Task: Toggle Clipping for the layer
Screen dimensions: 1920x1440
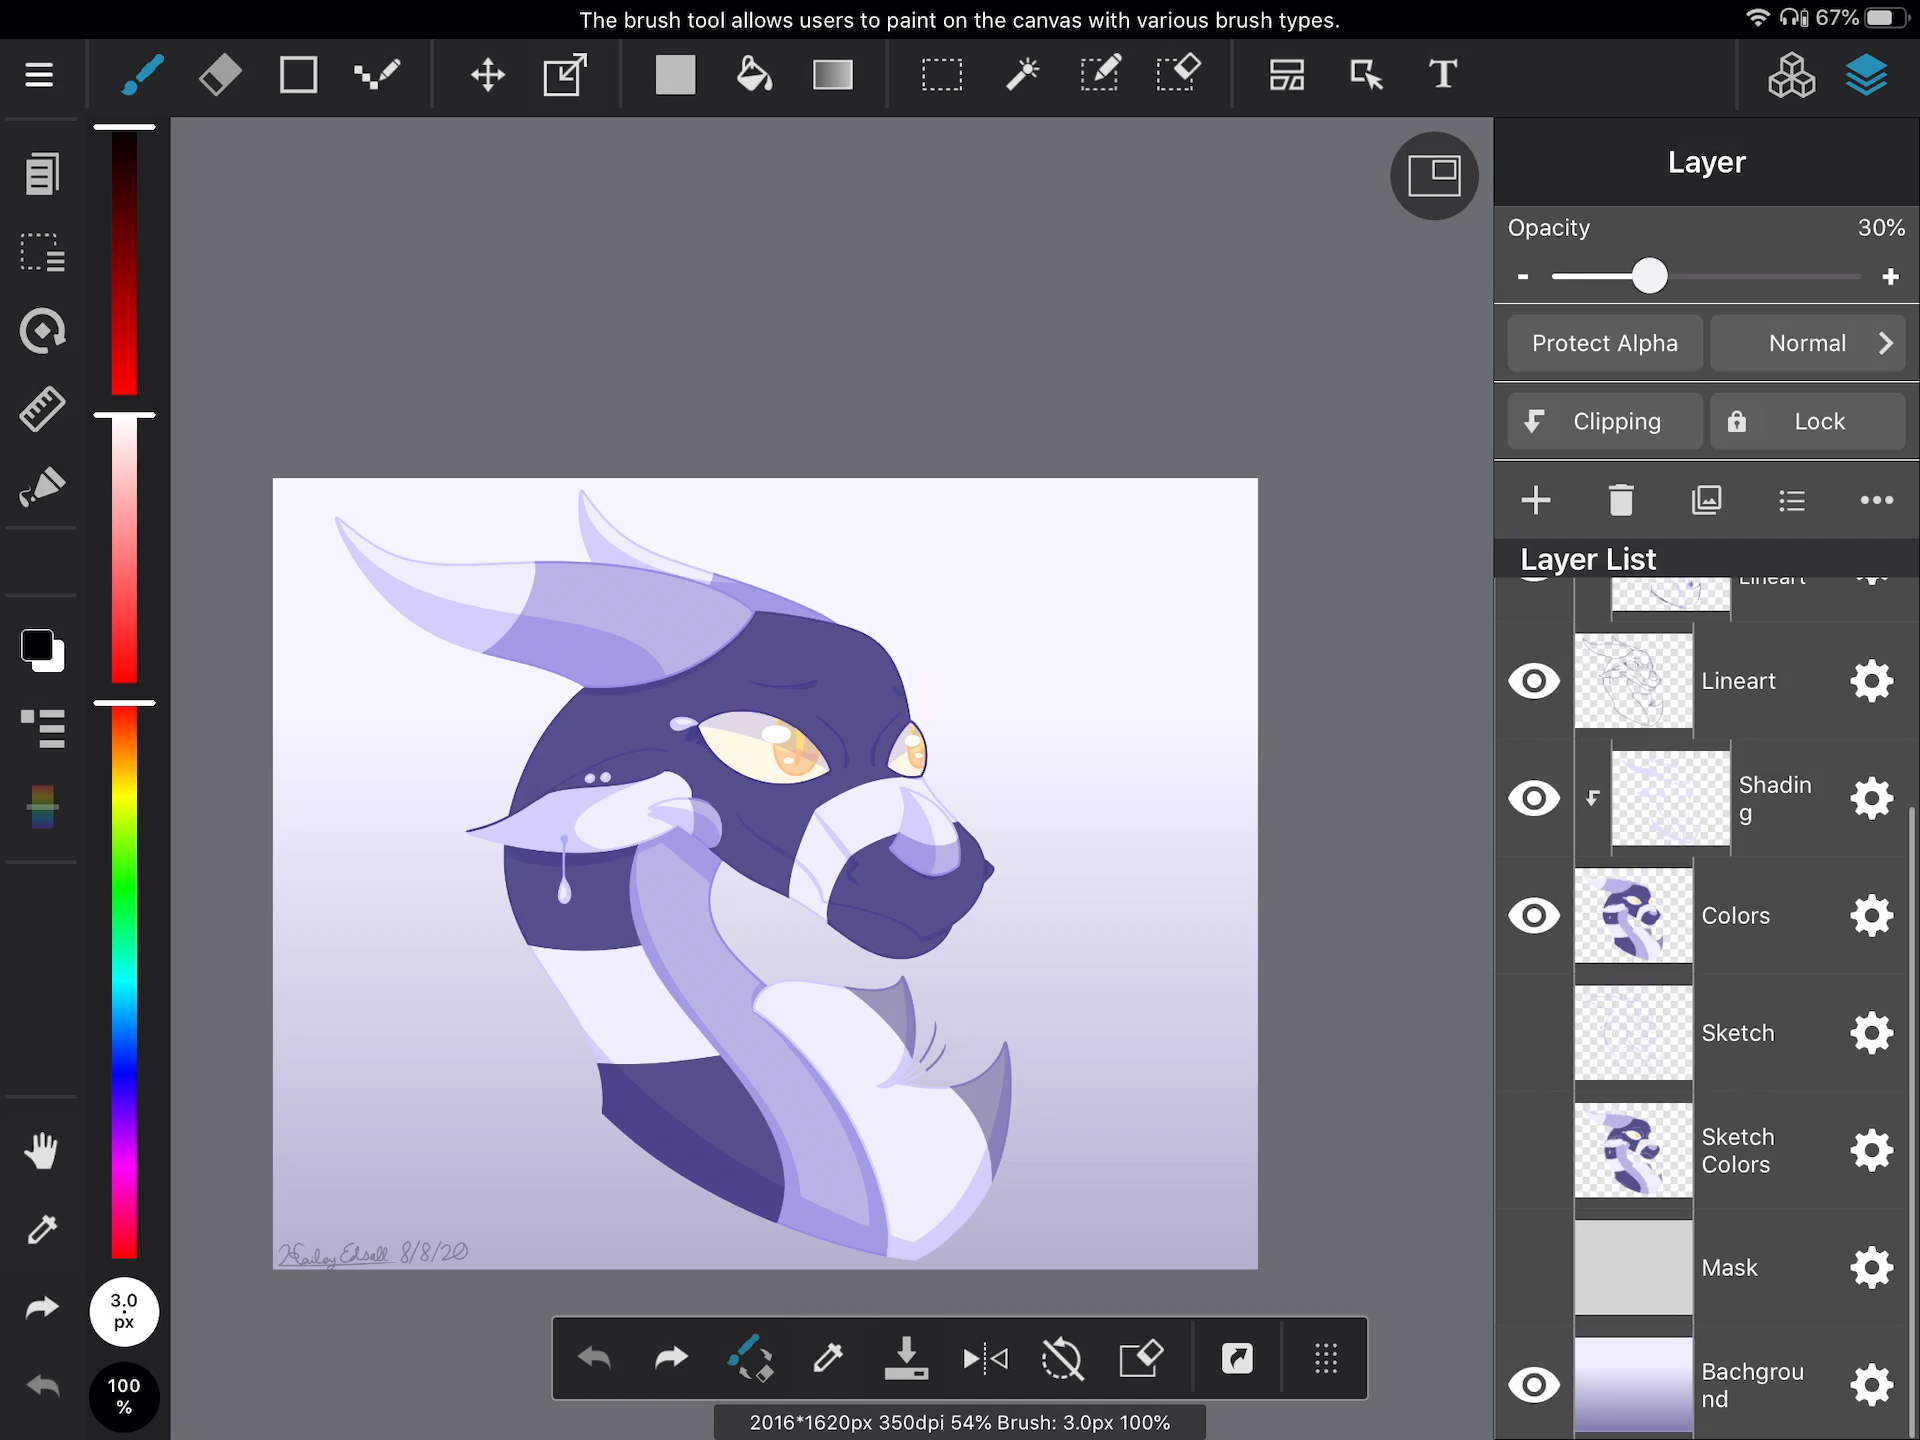Action: 1605,421
